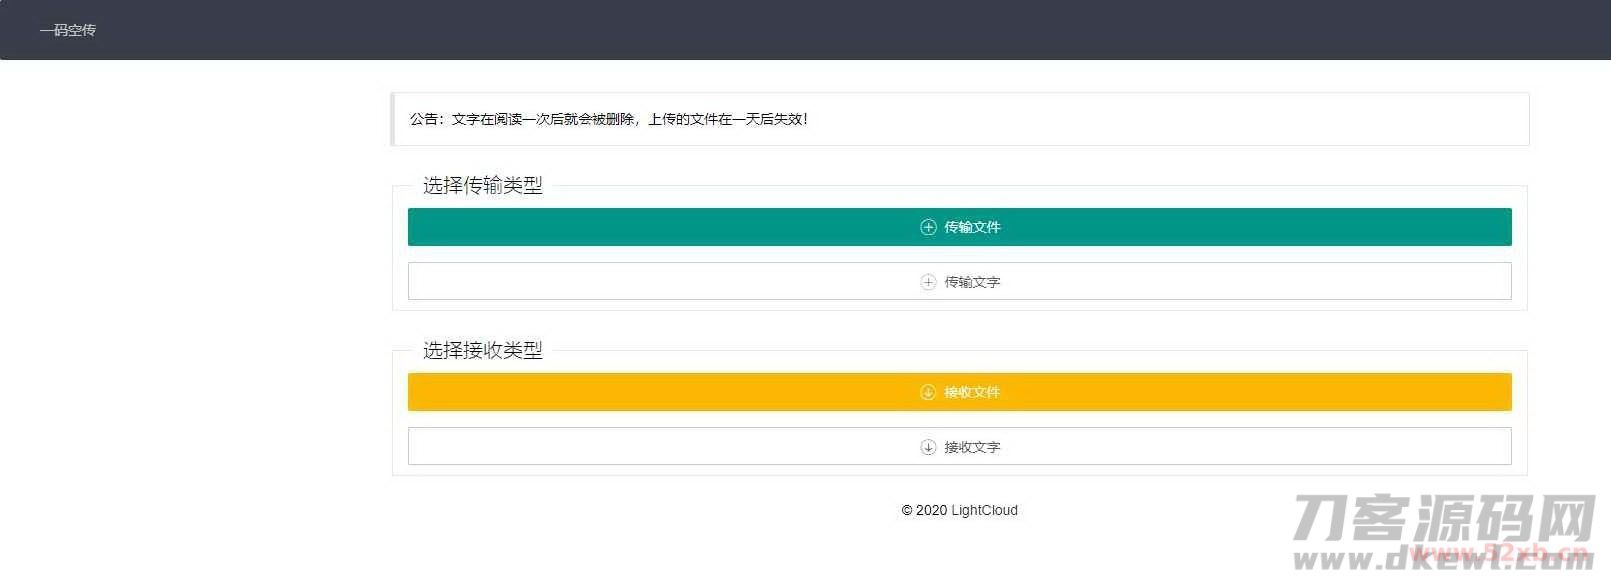
Task: Click the © 2020 LightCloud footer text
Action: 959,510
